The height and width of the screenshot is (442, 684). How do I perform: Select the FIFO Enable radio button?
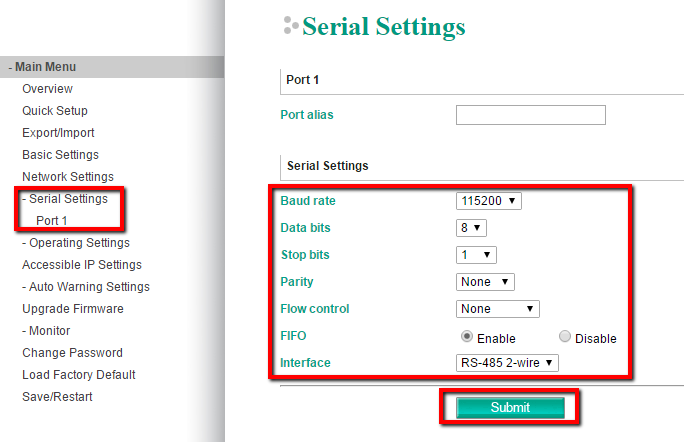[466, 337]
